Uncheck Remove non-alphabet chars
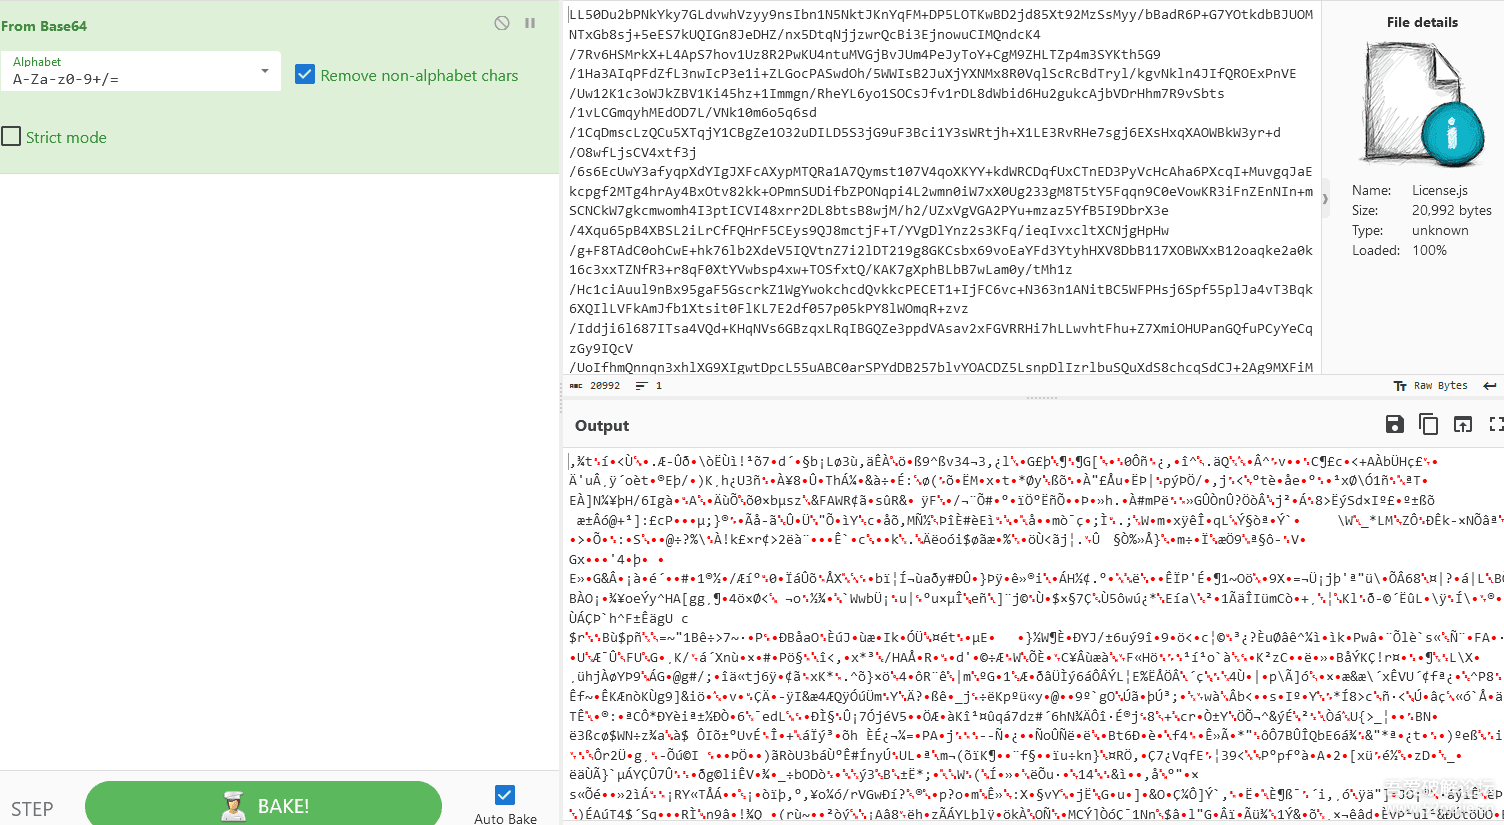The width and height of the screenshot is (1504, 825). [305, 75]
